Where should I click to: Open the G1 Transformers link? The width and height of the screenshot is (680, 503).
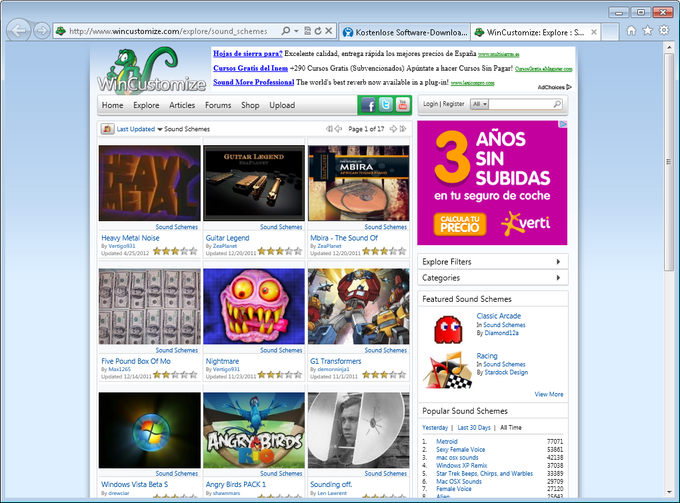click(335, 361)
